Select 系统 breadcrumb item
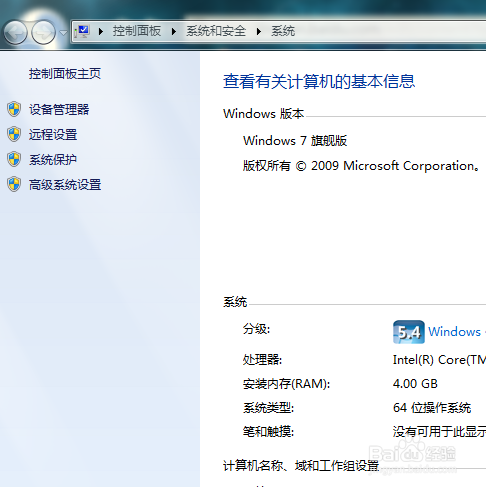Viewport: 486px width, 487px height. pyautogui.click(x=283, y=31)
